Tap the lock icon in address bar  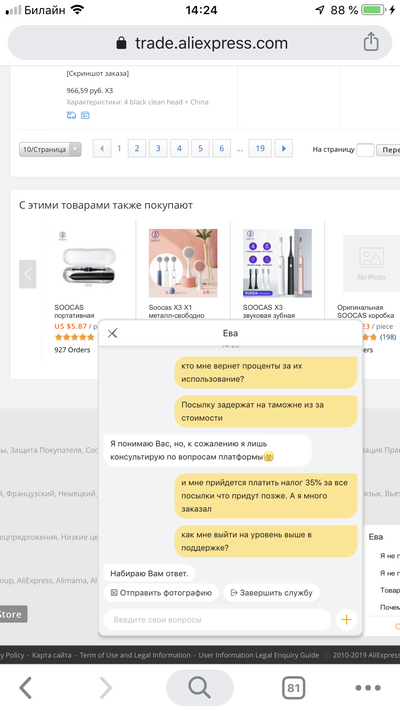click(121, 43)
